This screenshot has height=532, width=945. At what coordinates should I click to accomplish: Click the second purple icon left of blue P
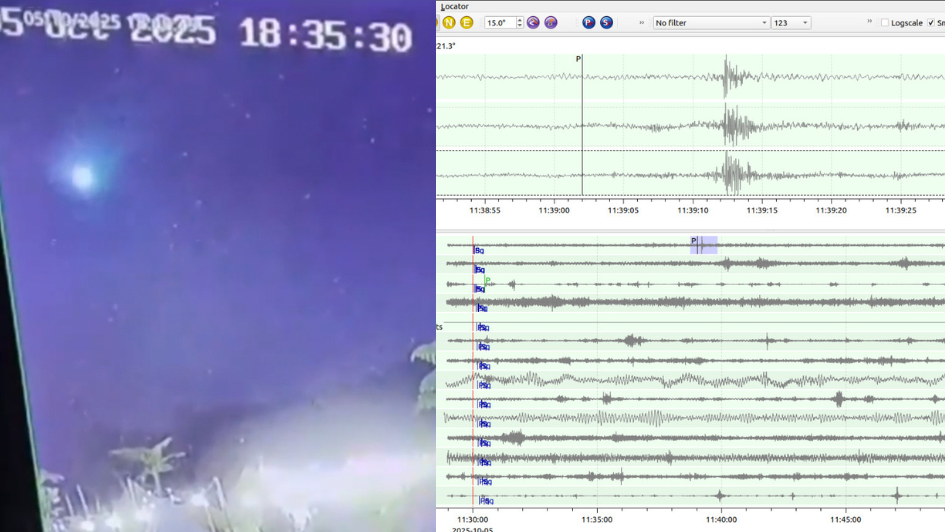[551, 22]
